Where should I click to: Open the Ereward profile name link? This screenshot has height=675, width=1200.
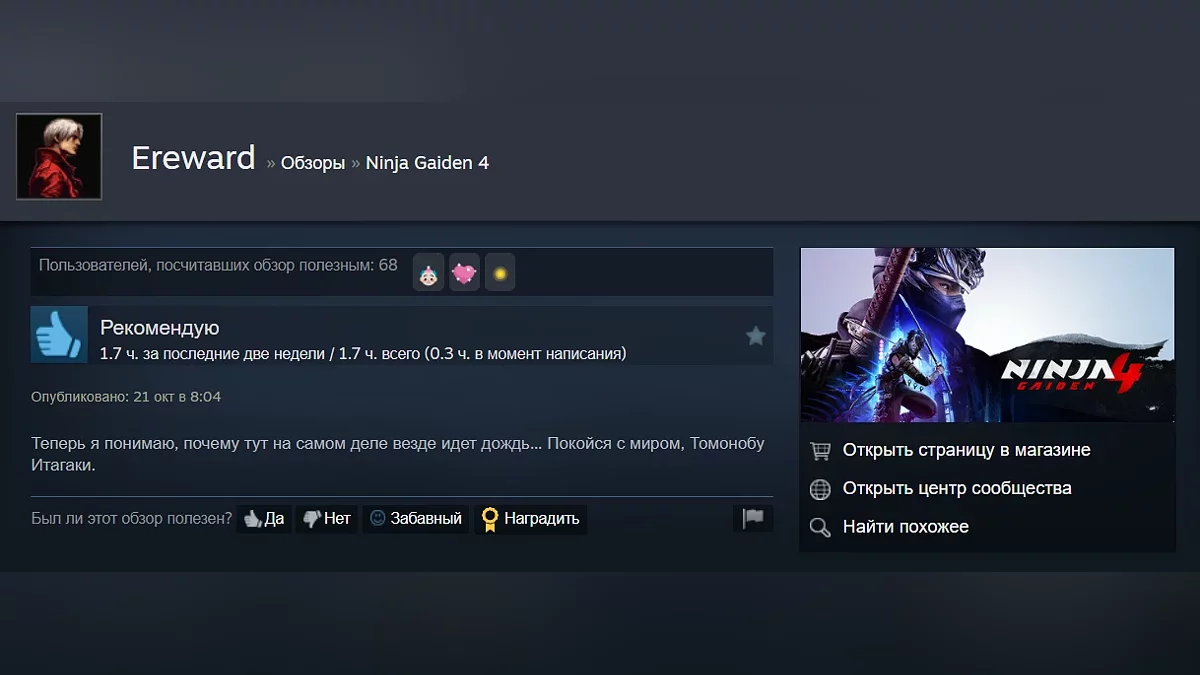click(194, 158)
